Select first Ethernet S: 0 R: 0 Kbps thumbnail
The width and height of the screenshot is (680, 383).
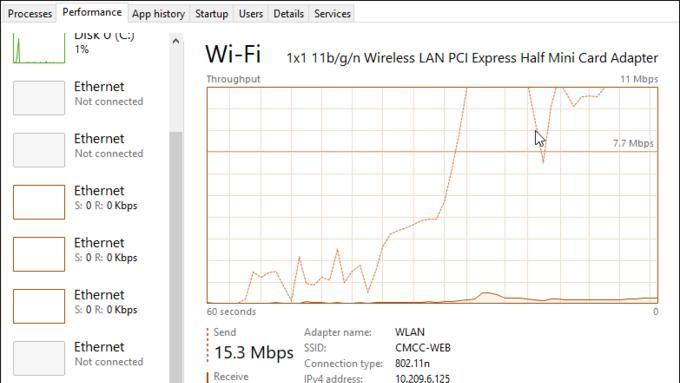click(39, 202)
